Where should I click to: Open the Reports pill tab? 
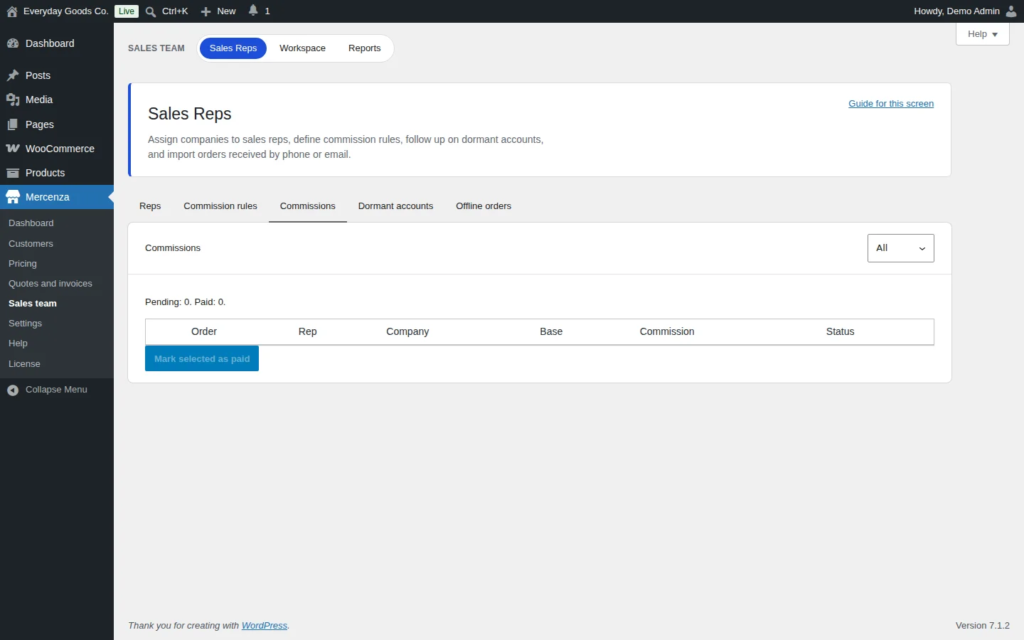point(364,48)
